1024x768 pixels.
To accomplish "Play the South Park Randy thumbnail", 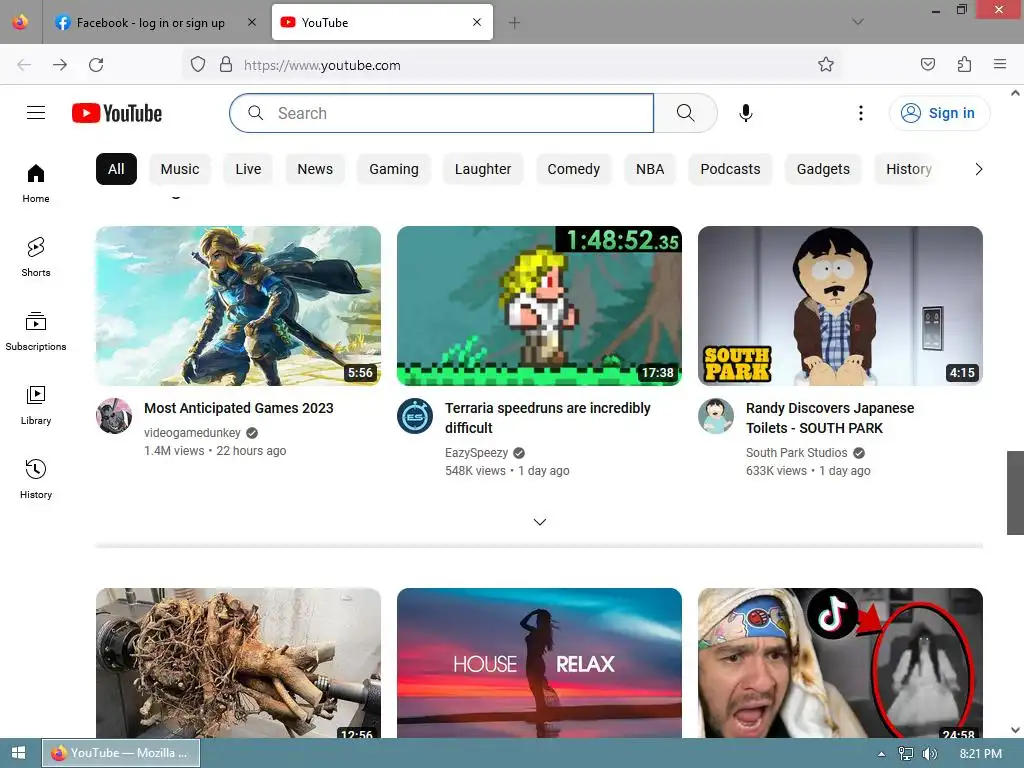I will pos(840,306).
